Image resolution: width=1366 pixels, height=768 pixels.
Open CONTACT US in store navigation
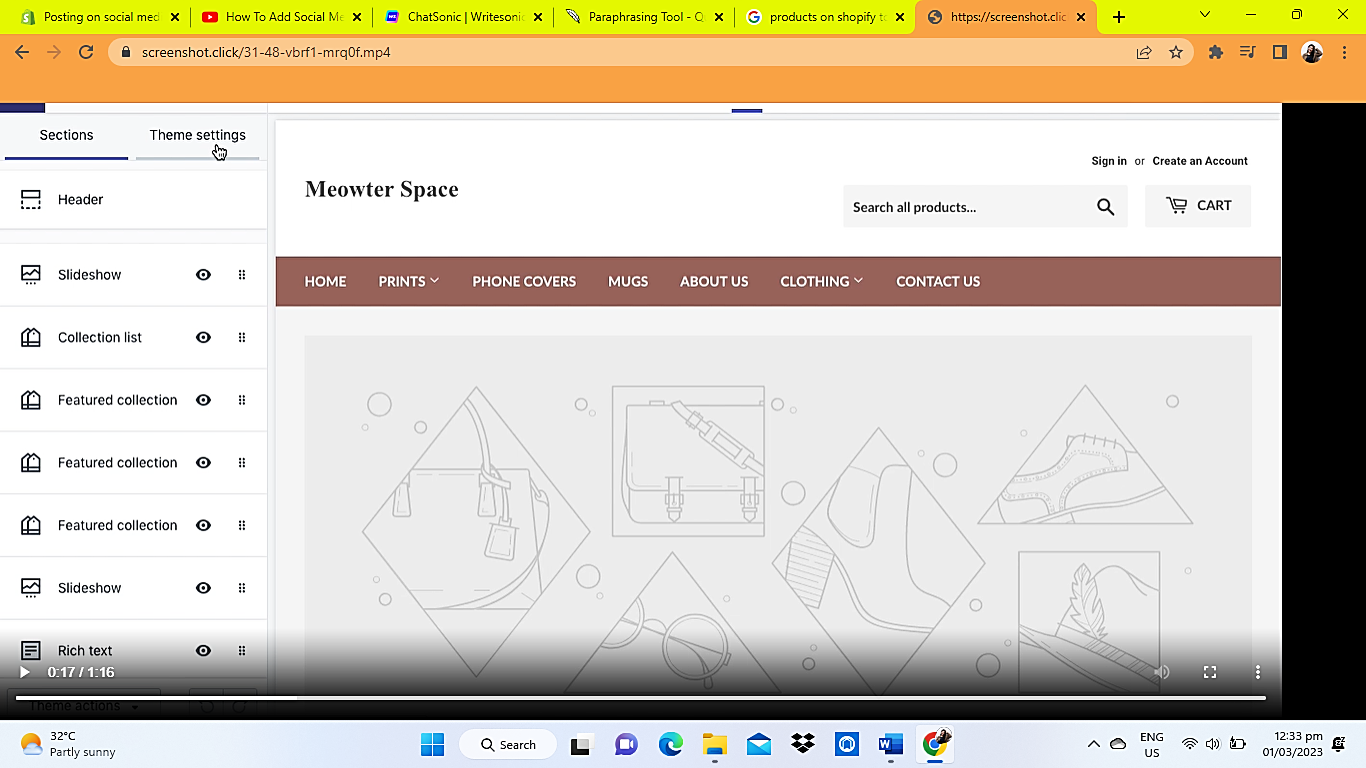(x=938, y=281)
